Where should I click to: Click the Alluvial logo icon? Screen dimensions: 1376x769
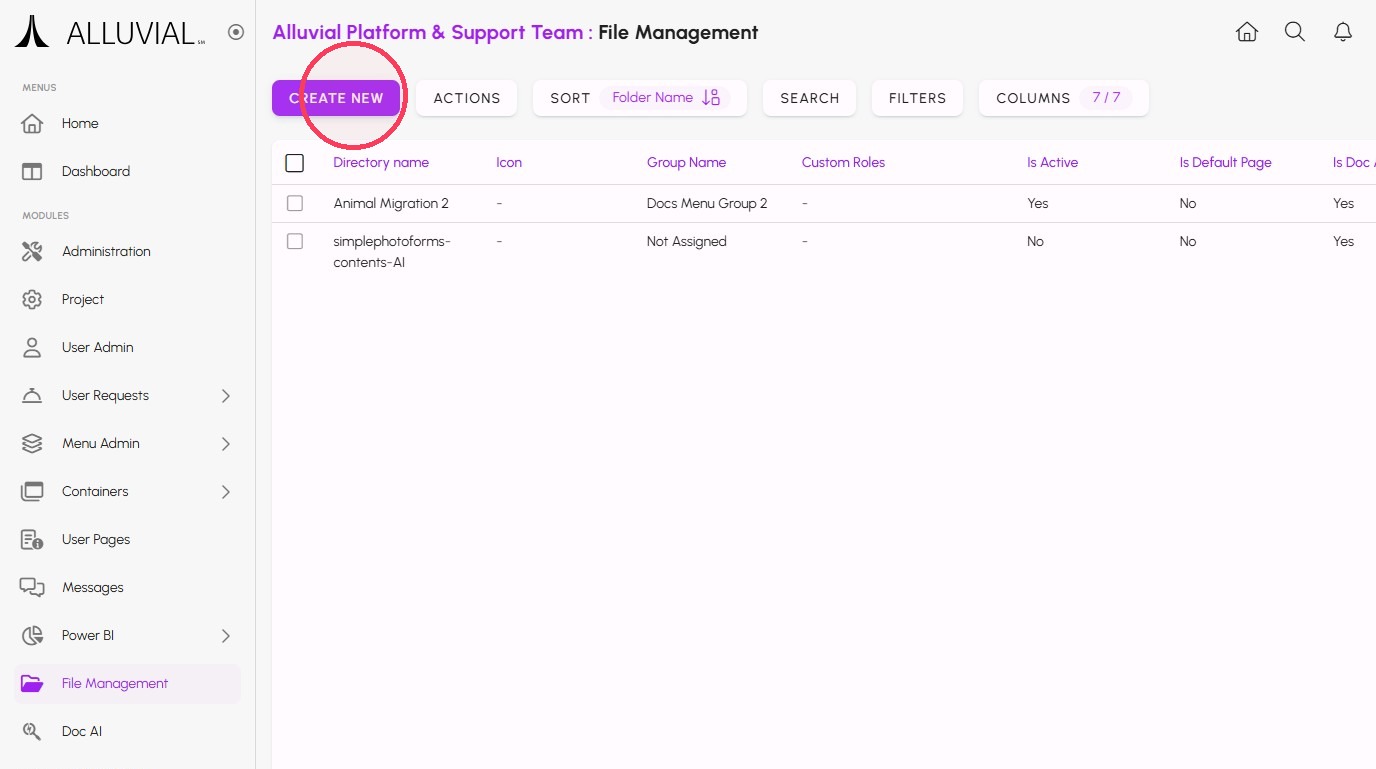coord(32,32)
